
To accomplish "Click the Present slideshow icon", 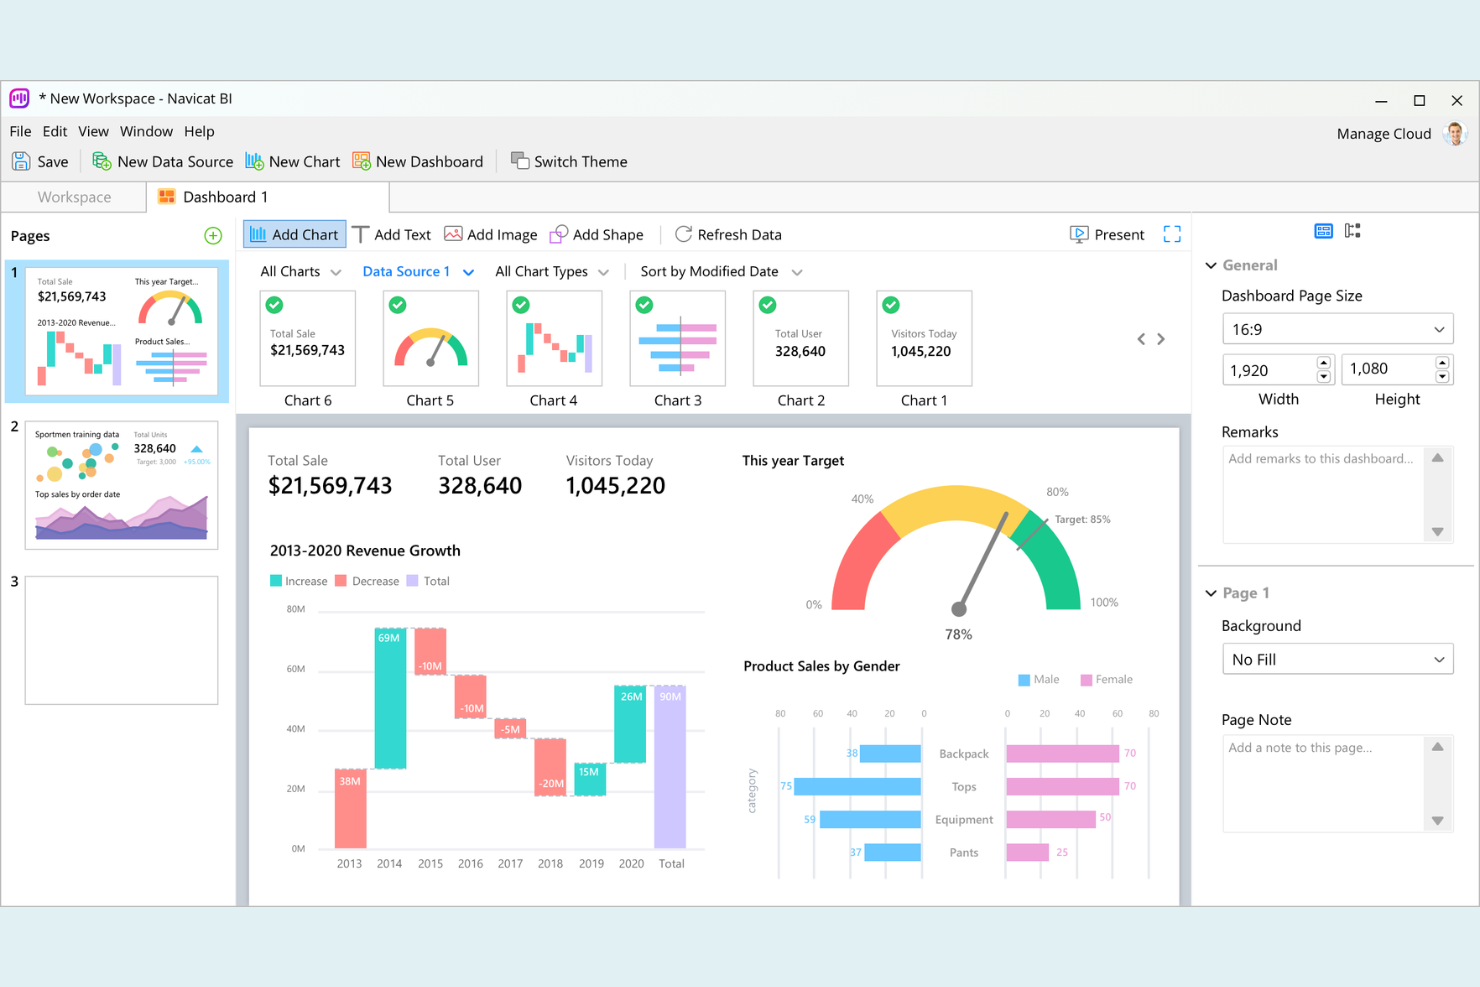I will click(1079, 234).
